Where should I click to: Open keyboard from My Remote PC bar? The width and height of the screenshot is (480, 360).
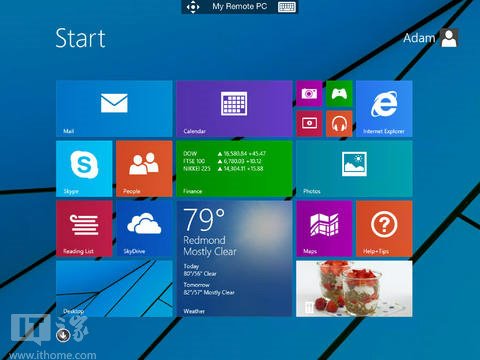(x=287, y=7)
